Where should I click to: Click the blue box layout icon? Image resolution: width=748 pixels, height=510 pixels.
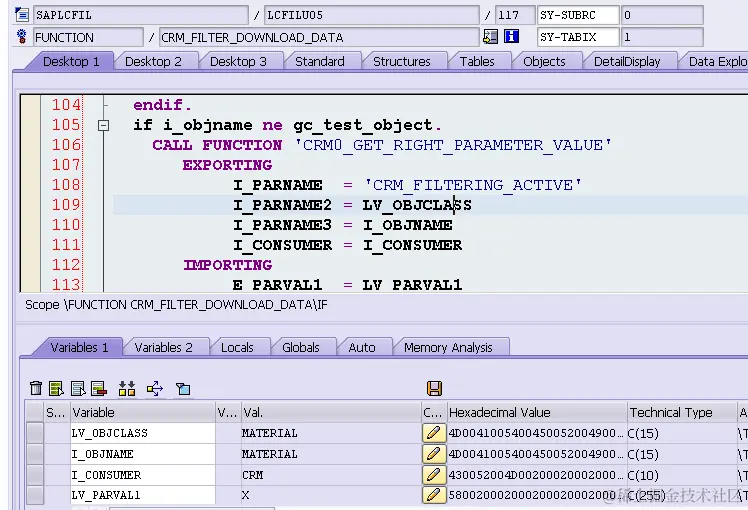pyautogui.click(x=183, y=389)
